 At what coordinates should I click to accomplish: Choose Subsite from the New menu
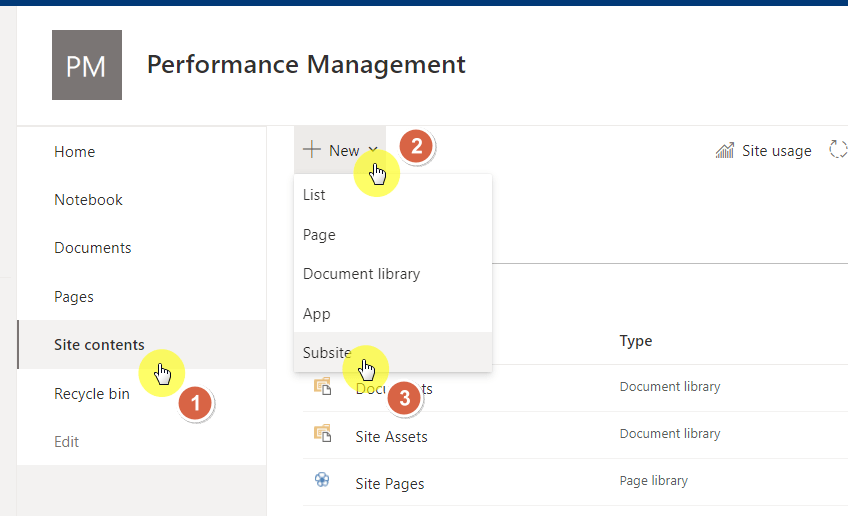[393, 352]
